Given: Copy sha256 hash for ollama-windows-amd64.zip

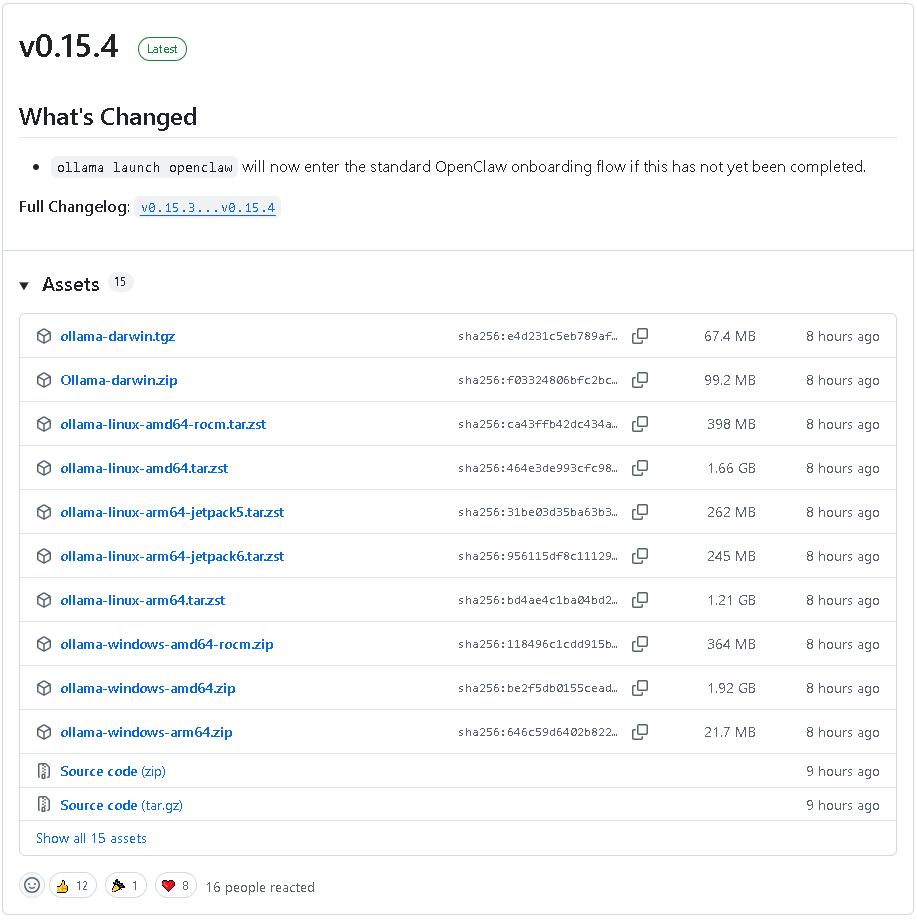Looking at the screenshot, I should coord(639,688).
